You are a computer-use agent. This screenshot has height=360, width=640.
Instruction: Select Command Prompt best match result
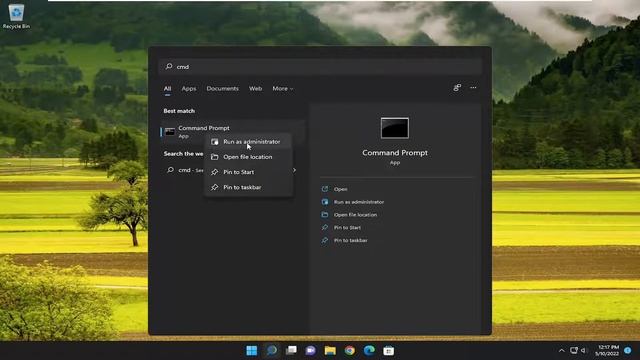pyautogui.click(x=232, y=131)
